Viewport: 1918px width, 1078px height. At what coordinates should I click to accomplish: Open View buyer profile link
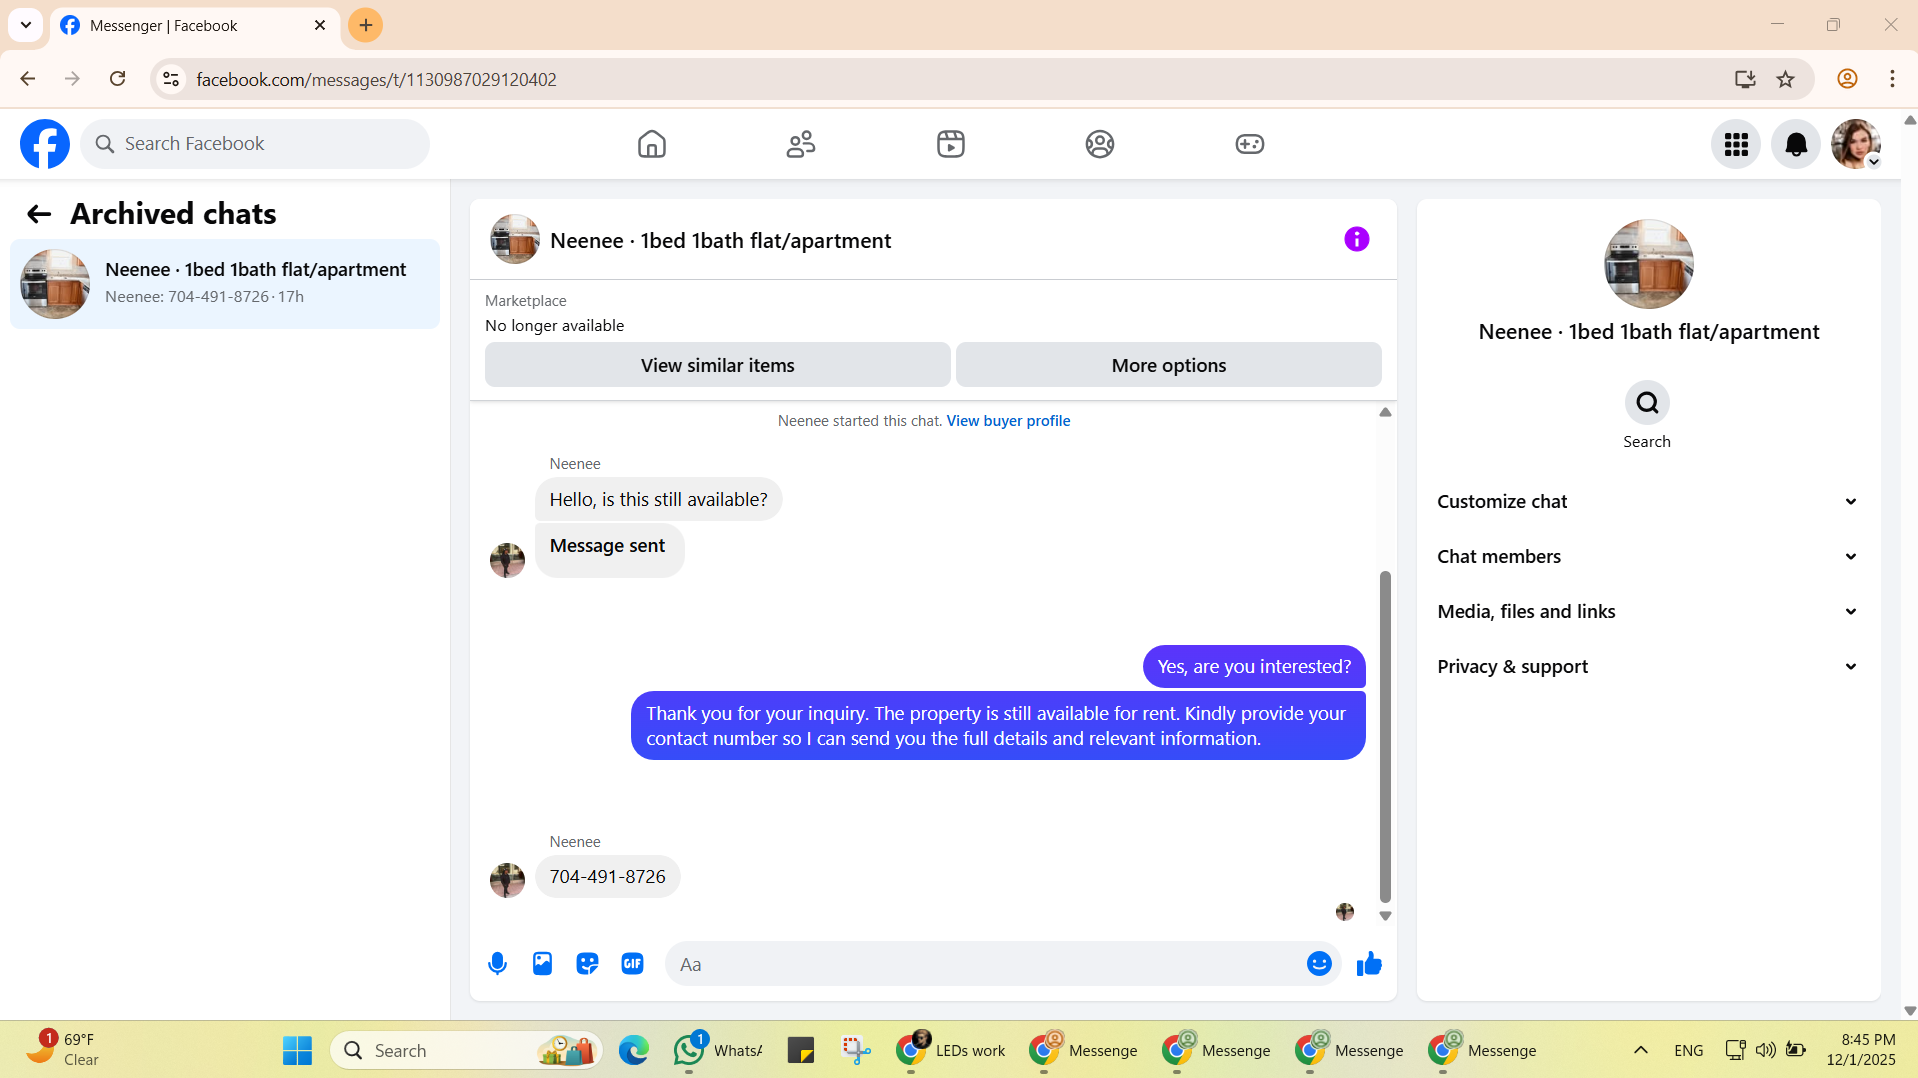click(1008, 421)
